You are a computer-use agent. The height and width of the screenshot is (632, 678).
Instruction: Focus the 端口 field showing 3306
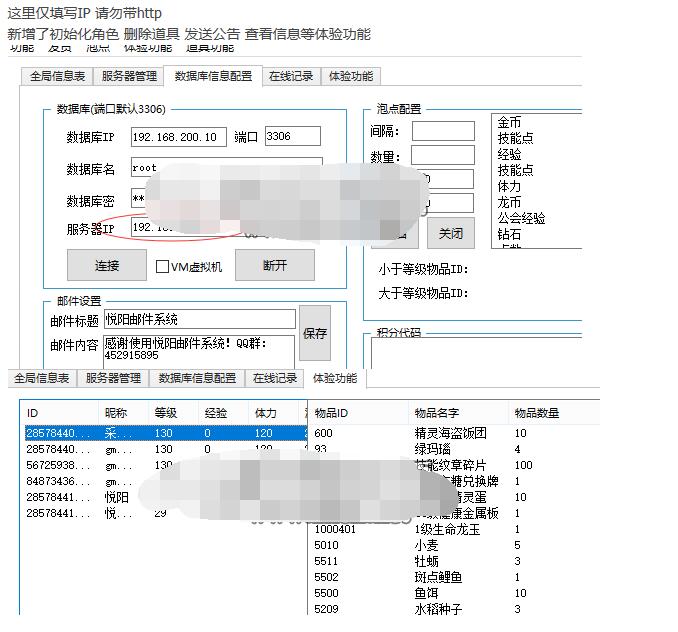(292, 137)
